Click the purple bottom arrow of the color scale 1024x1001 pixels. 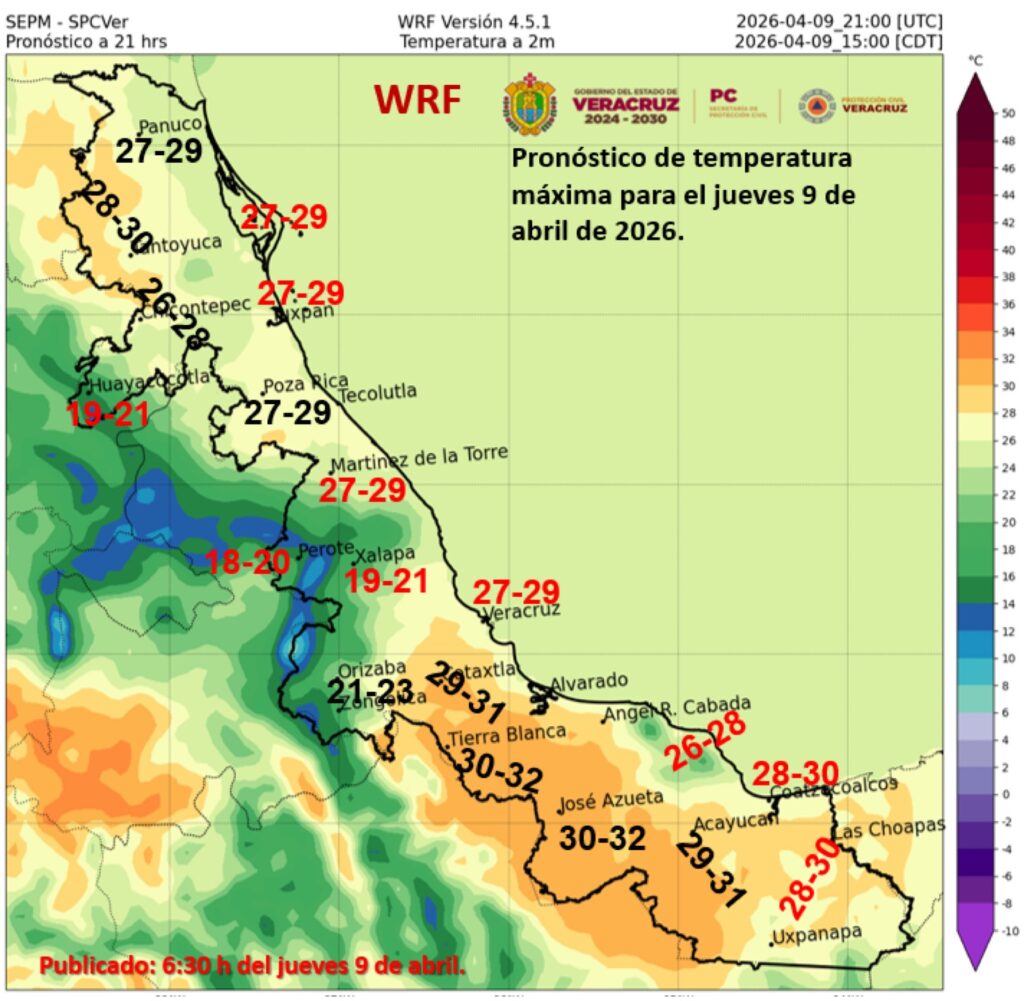click(x=976, y=948)
